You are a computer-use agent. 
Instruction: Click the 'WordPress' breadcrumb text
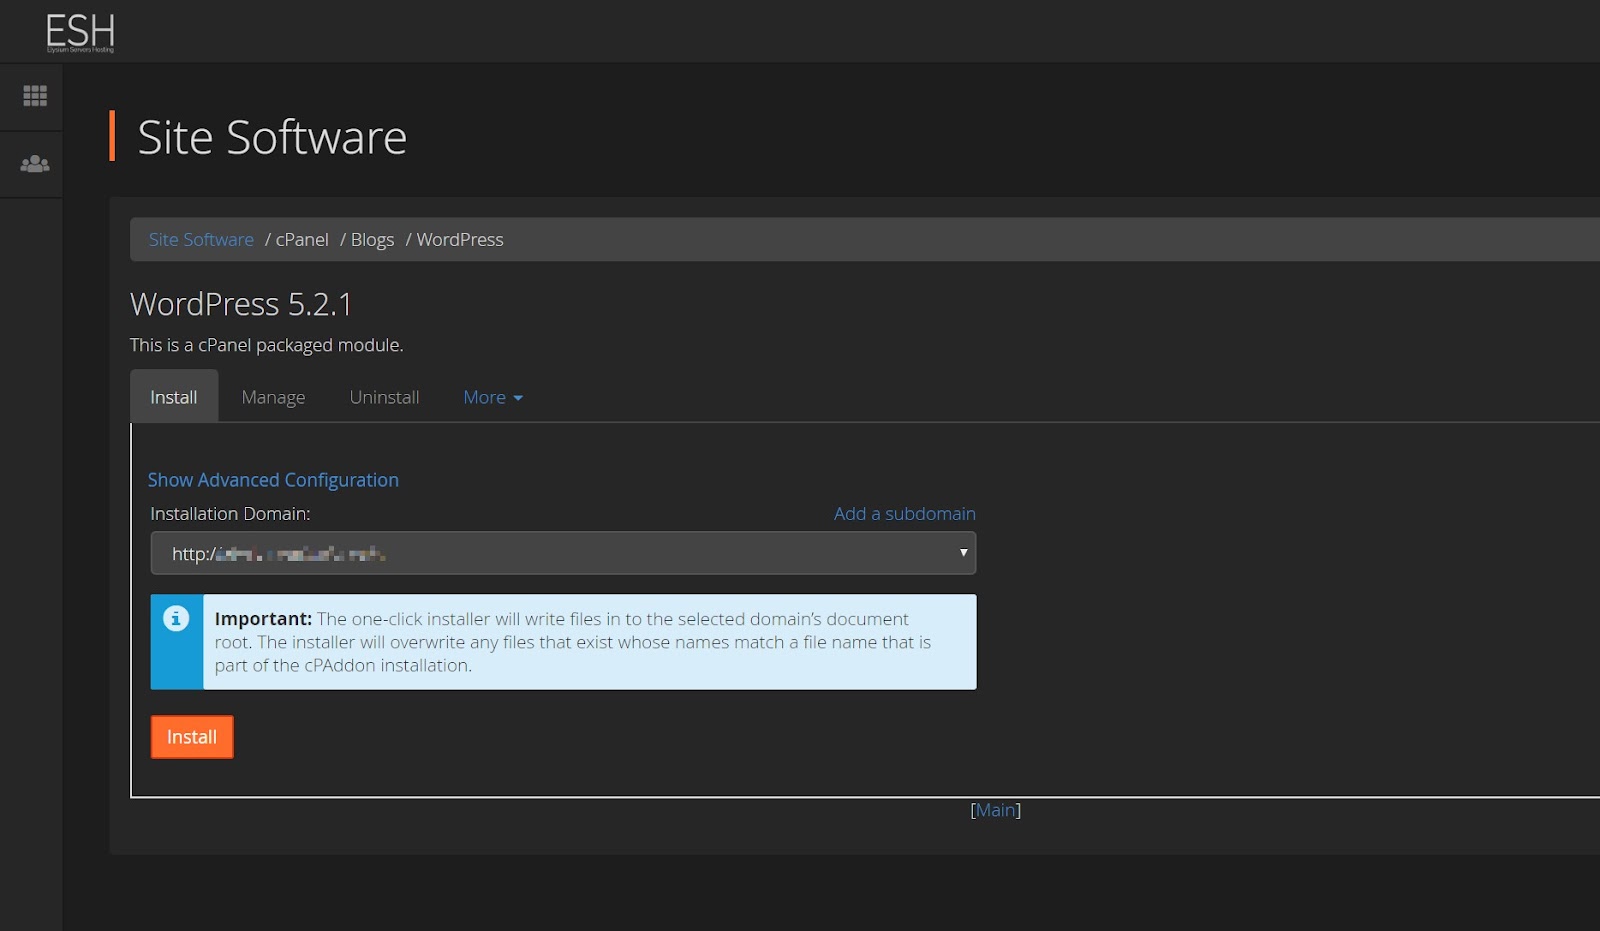point(460,240)
